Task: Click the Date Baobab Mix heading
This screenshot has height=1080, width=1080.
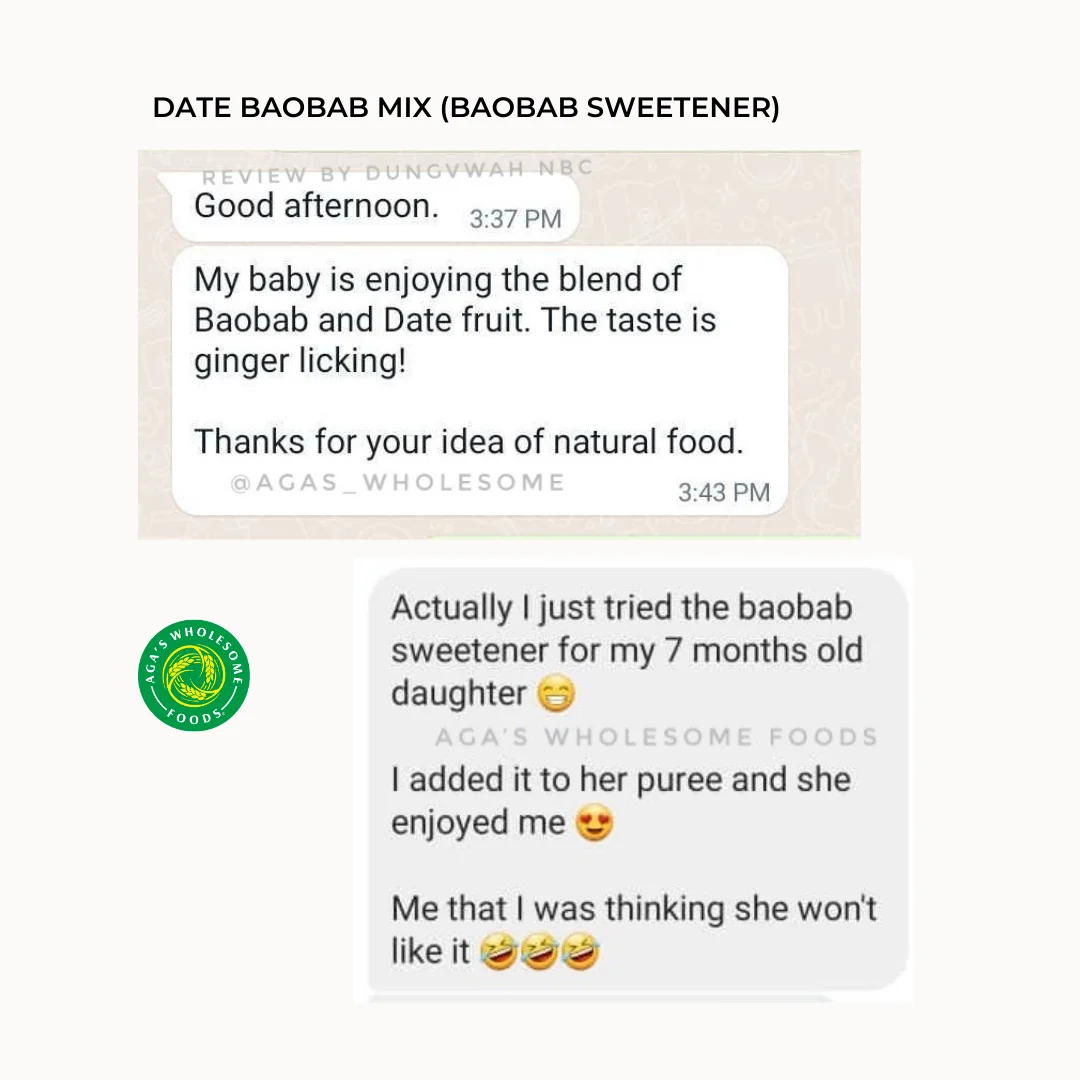Action: click(x=466, y=107)
